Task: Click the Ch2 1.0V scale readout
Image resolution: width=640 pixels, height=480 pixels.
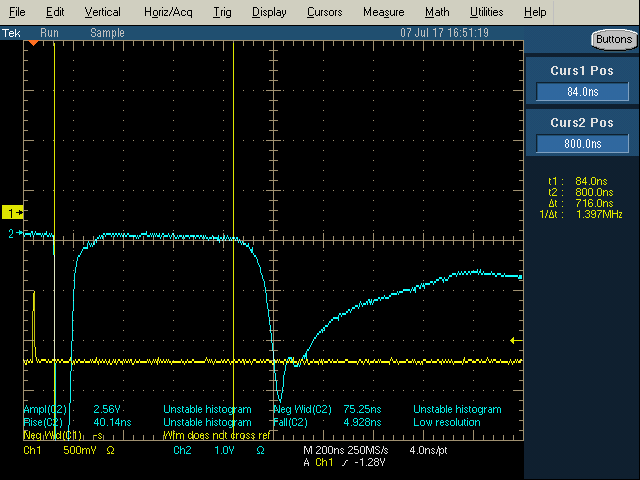Action: coord(219,451)
